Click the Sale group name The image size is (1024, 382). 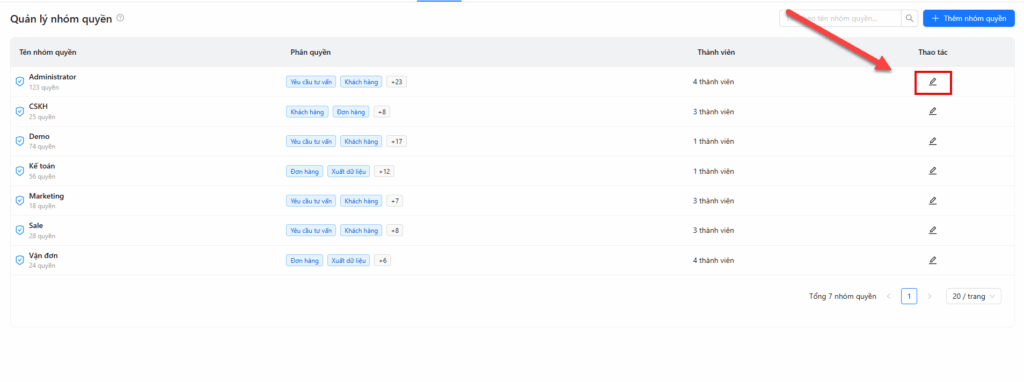(x=36, y=225)
